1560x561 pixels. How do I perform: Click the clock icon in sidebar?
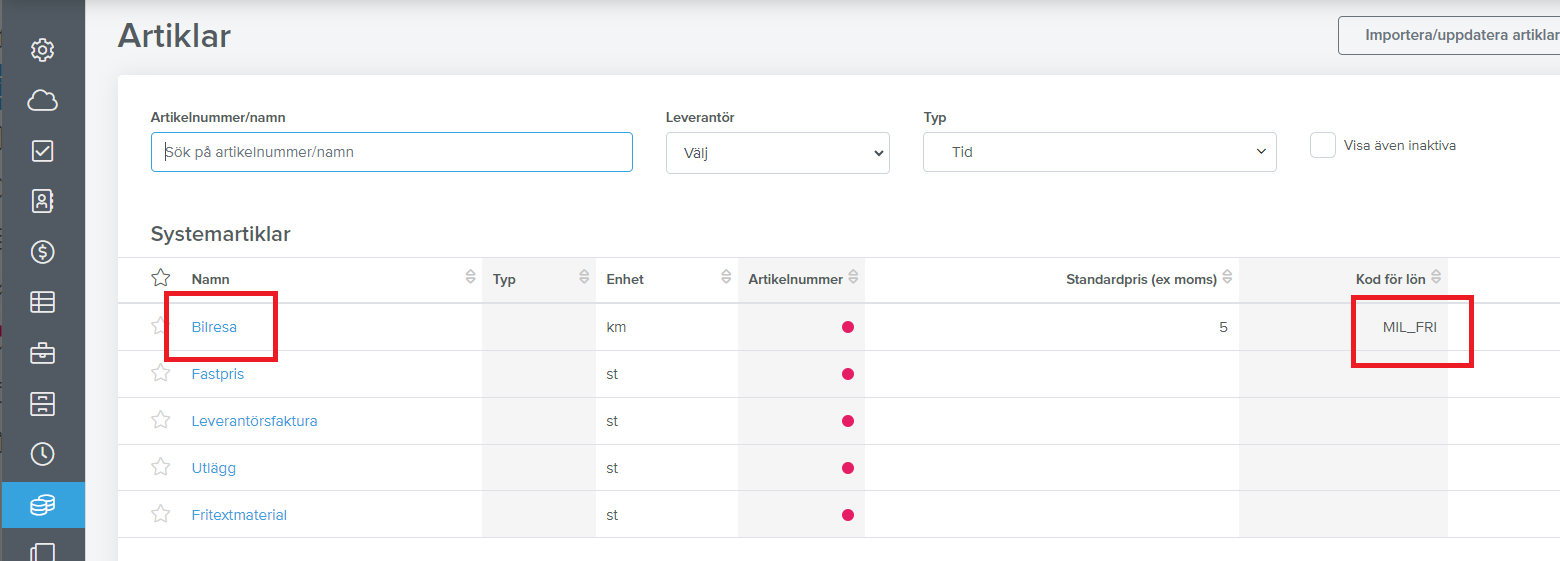[x=42, y=454]
